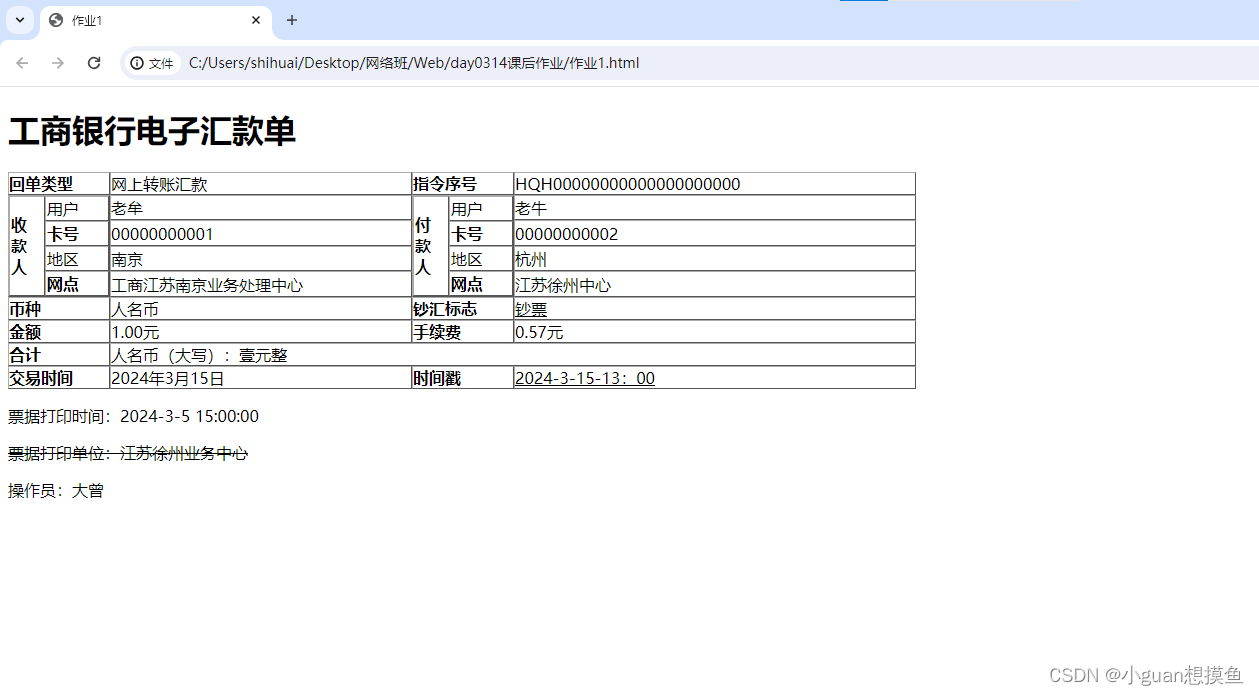Viewport: 1259px width, 695px height.
Task: Click the 指令序号 header cell
Action: (x=463, y=184)
